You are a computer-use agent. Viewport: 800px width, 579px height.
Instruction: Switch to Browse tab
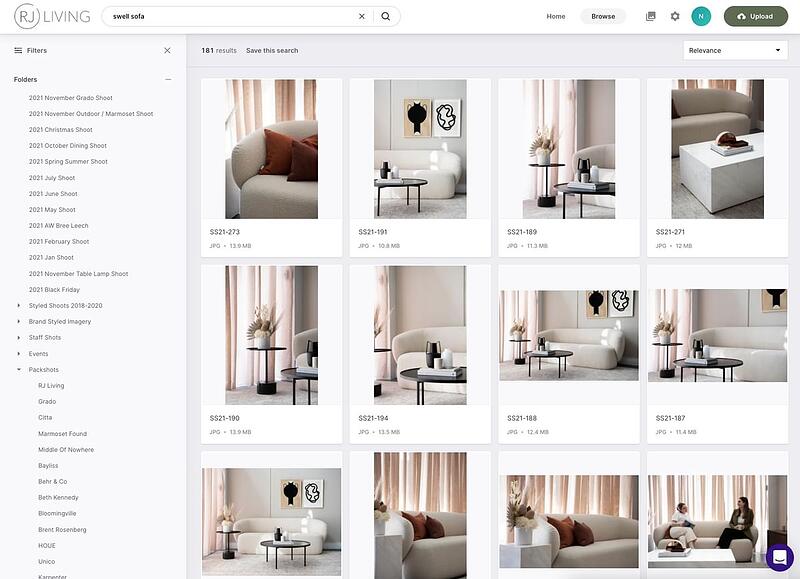(x=603, y=16)
